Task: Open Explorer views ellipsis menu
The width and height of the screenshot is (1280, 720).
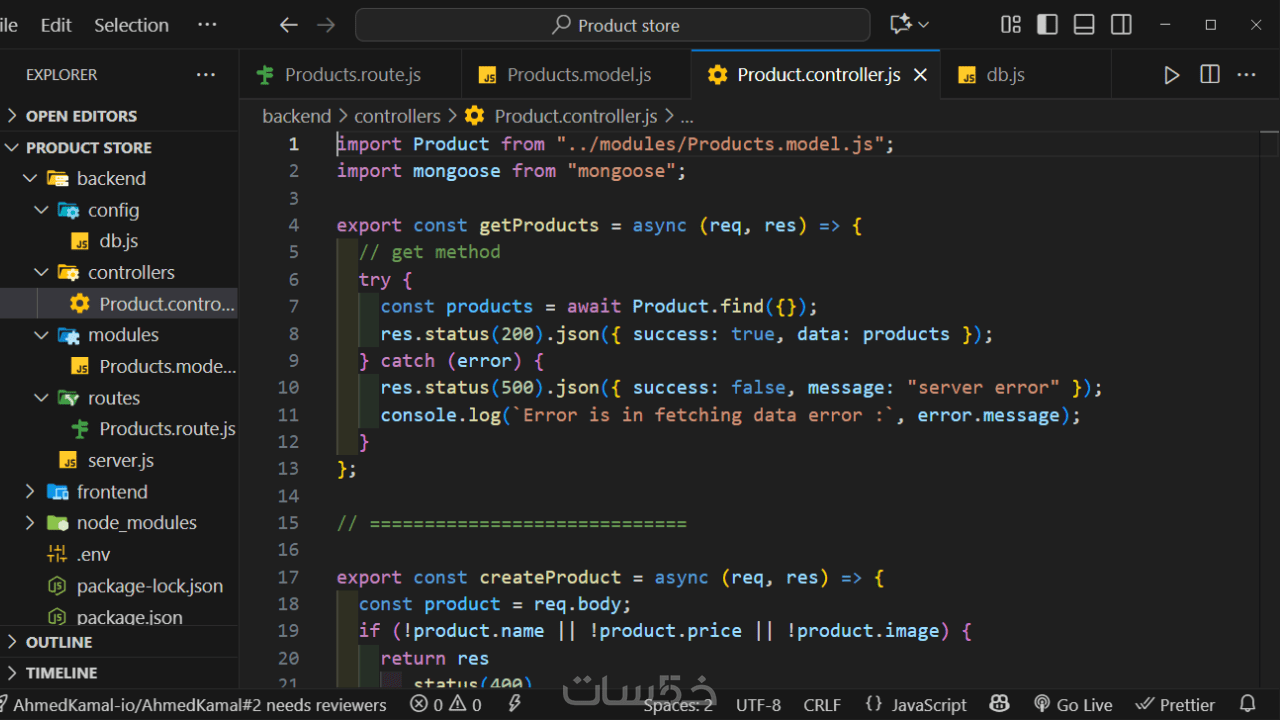Action: pyautogui.click(x=206, y=75)
